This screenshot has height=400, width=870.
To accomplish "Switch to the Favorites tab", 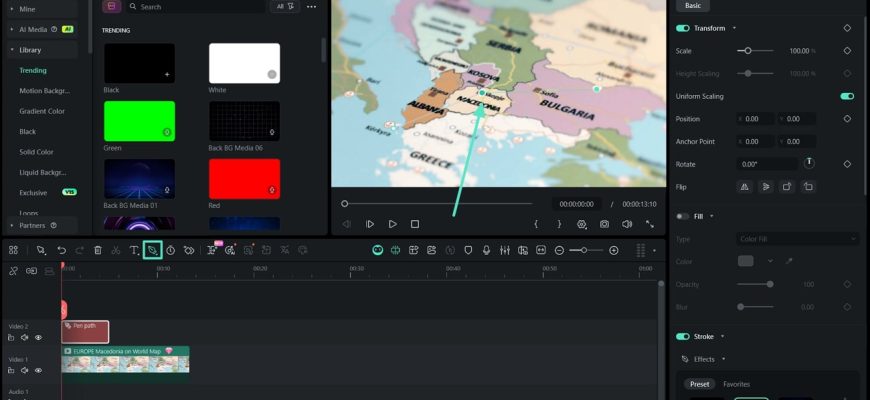I will [x=736, y=384].
